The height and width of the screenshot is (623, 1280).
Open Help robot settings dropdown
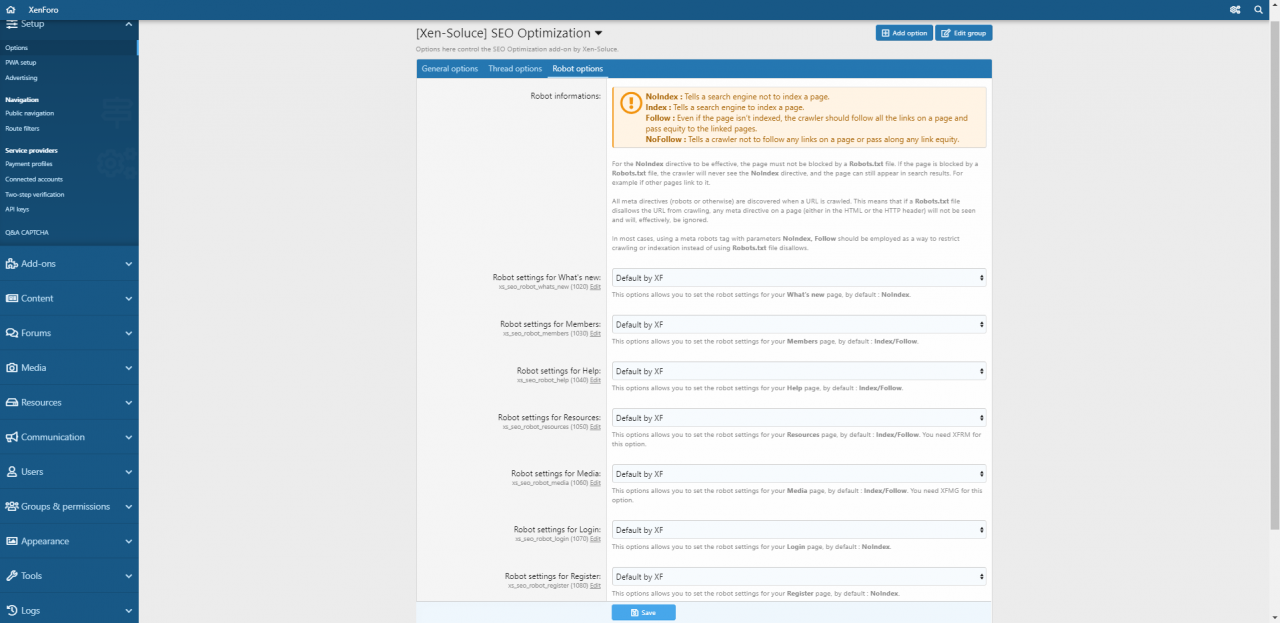tap(799, 371)
